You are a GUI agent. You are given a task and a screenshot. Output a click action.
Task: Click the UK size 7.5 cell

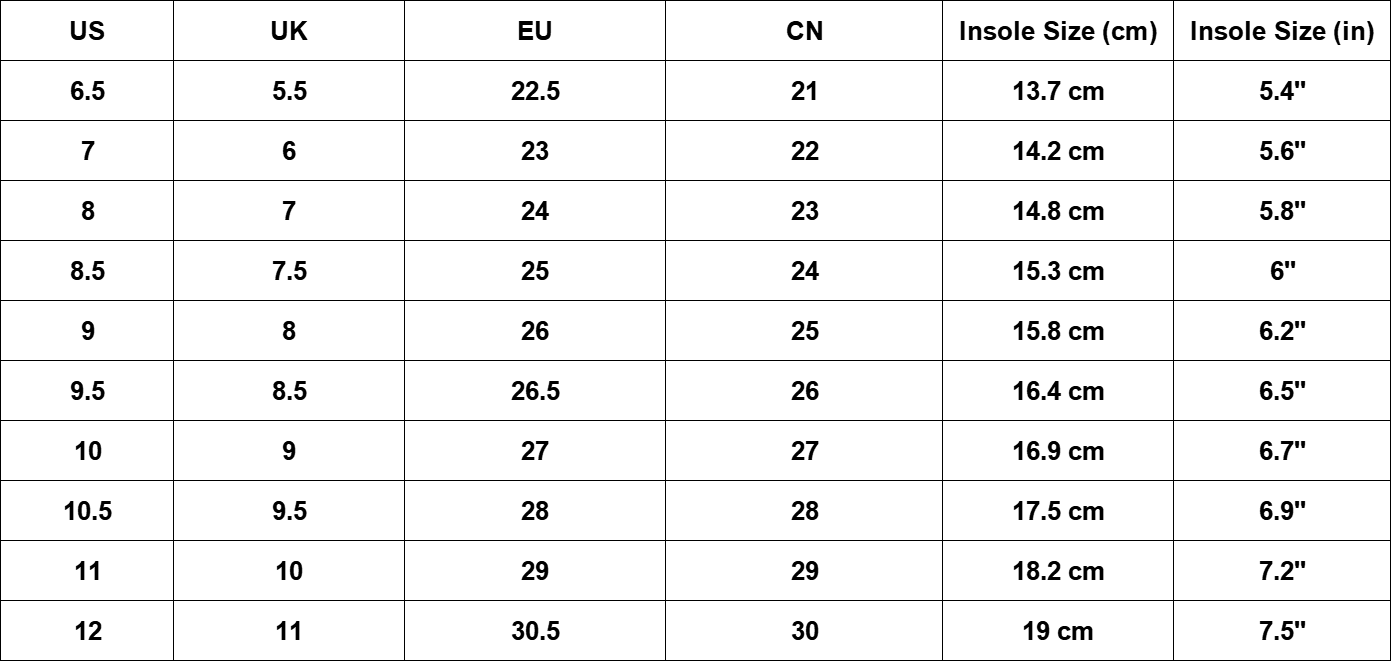(x=289, y=271)
